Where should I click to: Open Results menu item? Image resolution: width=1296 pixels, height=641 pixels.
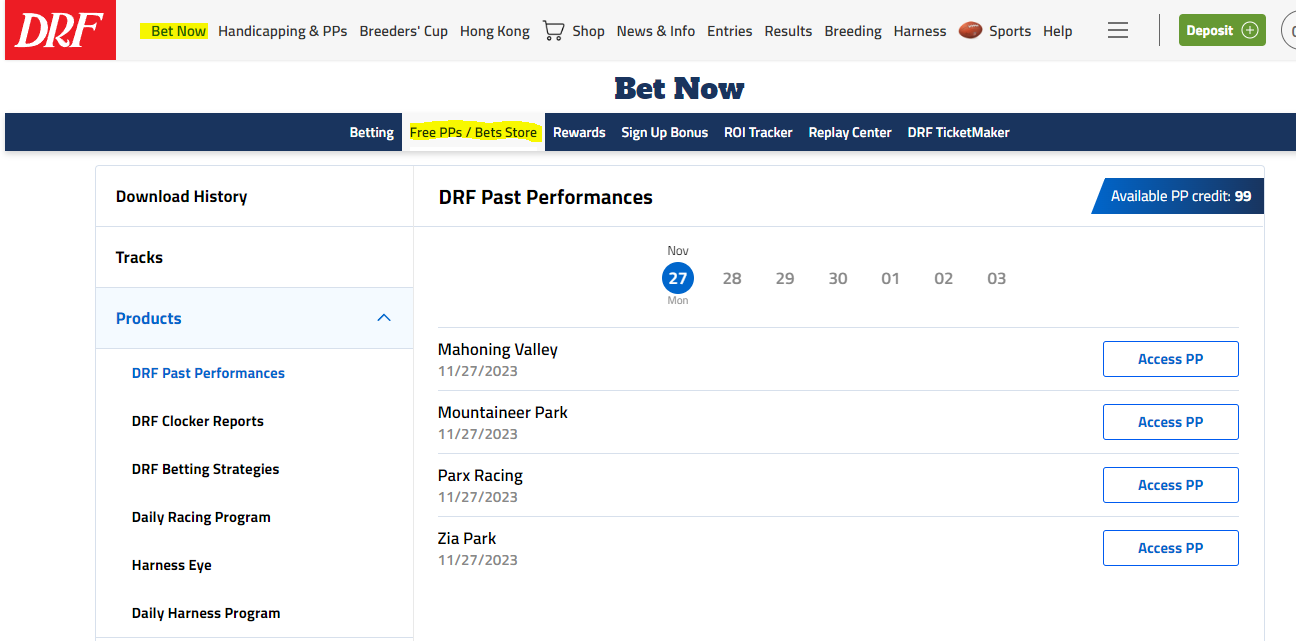click(x=788, y=31)
